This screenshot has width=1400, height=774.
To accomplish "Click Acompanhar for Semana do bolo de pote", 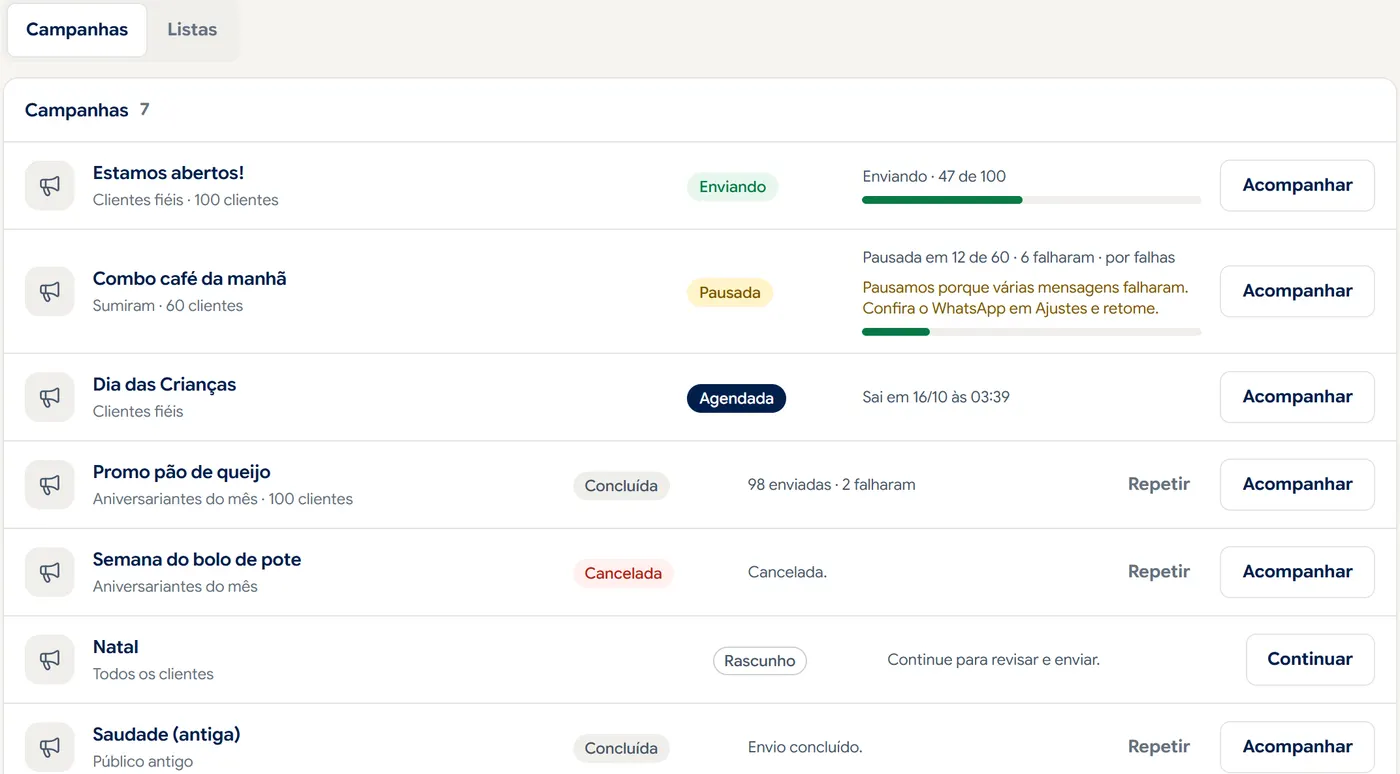I will coord(1297,572).
